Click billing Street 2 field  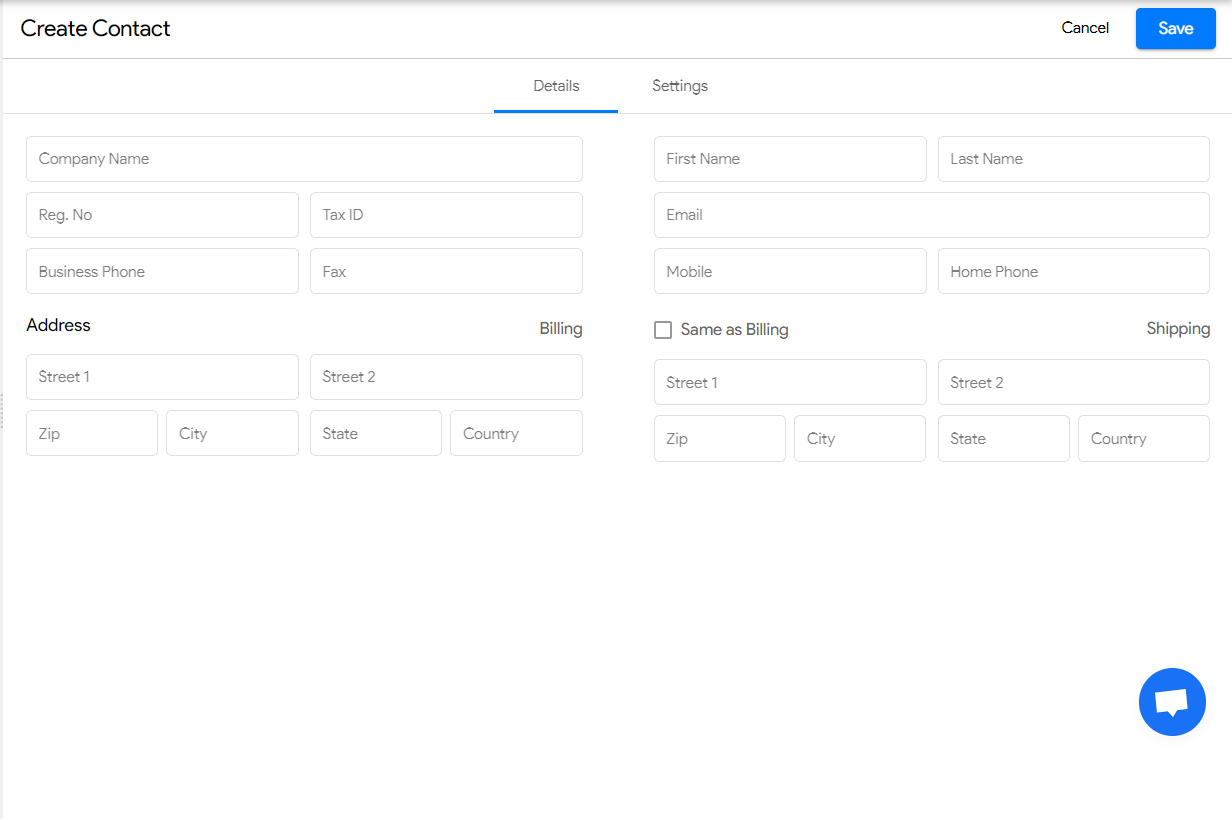pos(446,377)
